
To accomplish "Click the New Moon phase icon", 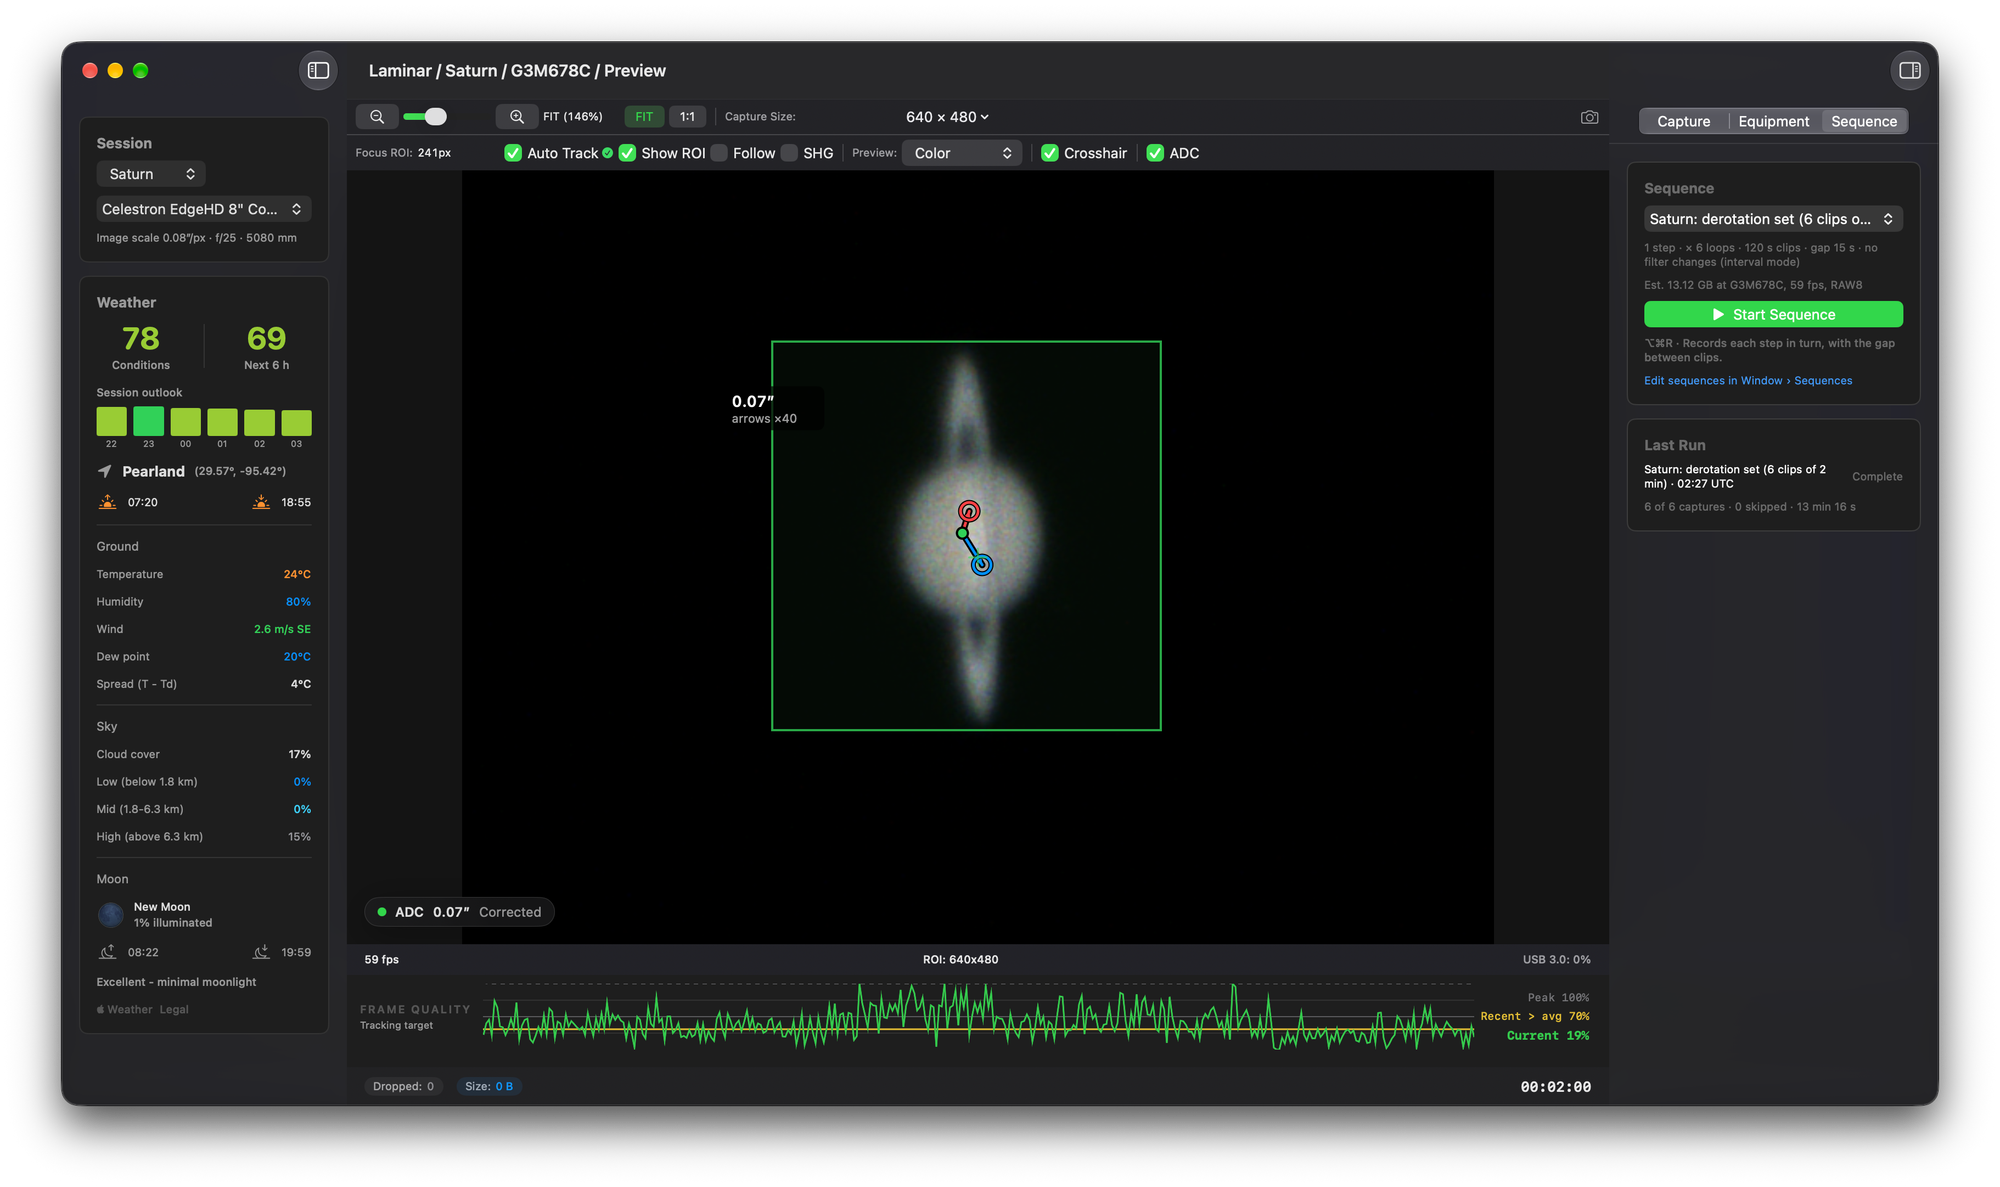I will [x=111, y=914].
